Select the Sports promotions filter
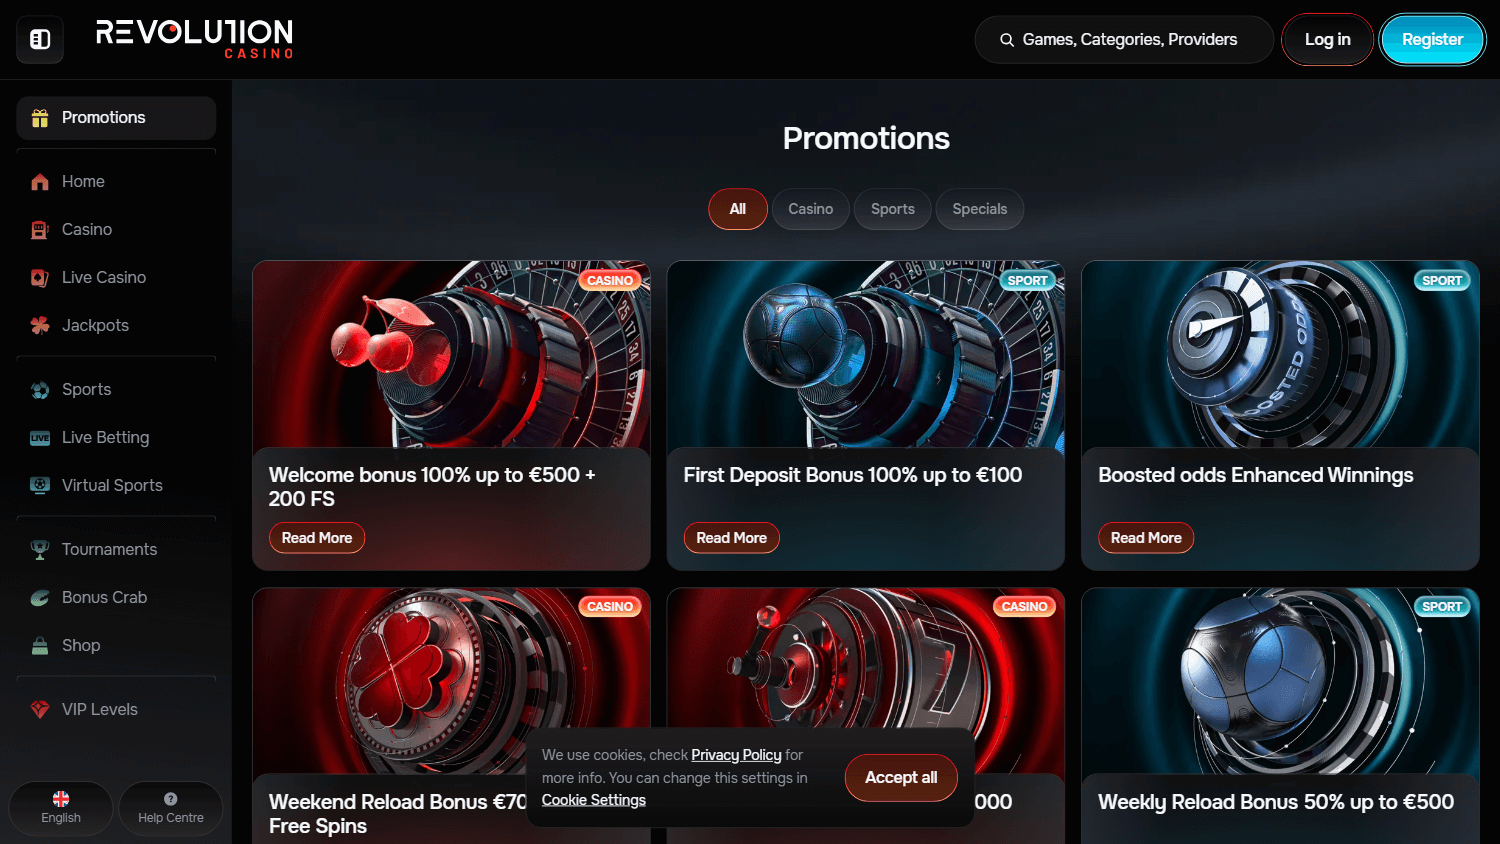The height and width of the screenshot is (844, 1500). click(x=893, y=209)
